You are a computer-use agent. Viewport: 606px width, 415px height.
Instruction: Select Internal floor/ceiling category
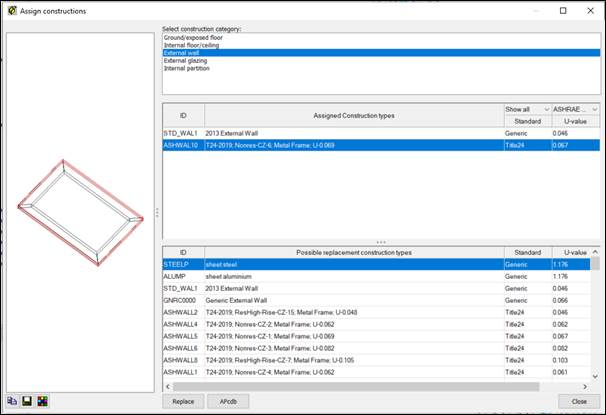192,45
